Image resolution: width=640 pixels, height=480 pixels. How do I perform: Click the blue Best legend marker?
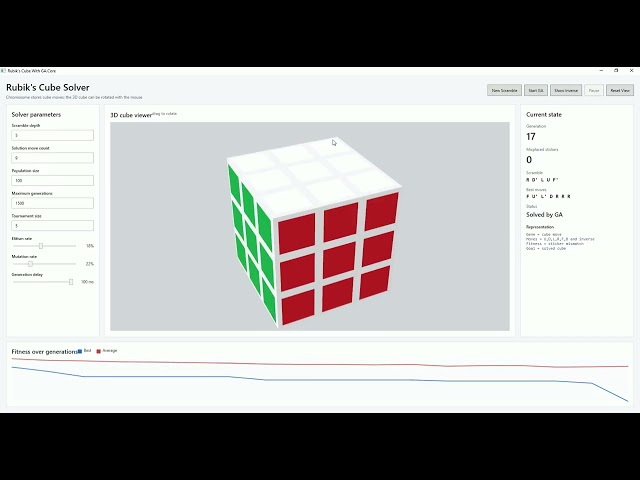[x=80, y=351]
